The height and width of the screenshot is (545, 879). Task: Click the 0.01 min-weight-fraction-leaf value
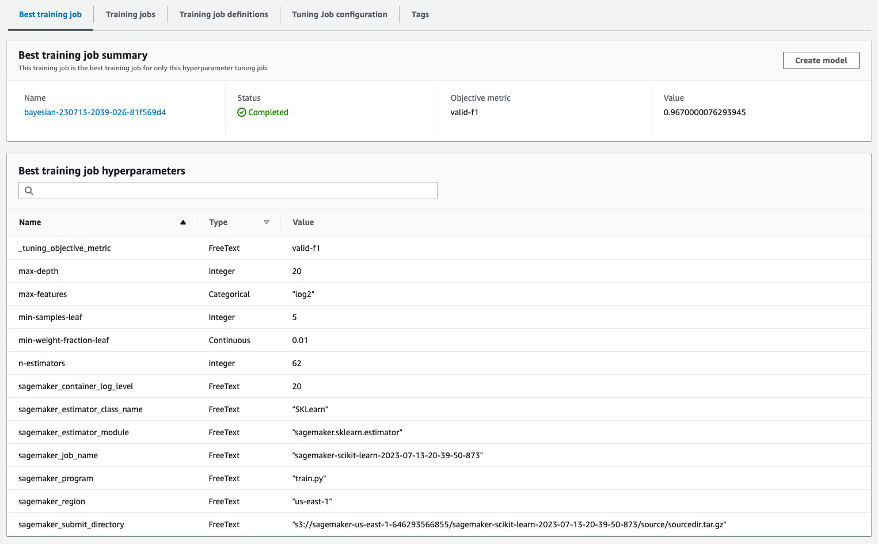300,340
